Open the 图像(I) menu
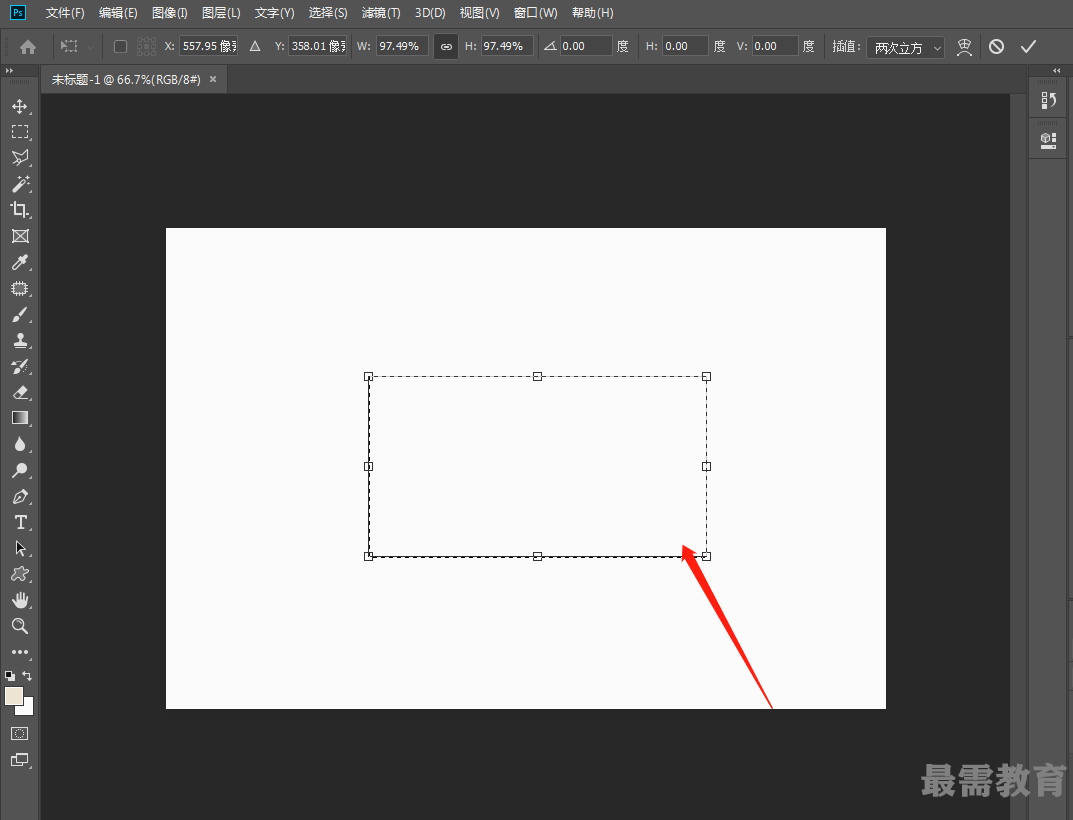Viewport: 1073px width, 820px height. [170, 13]
